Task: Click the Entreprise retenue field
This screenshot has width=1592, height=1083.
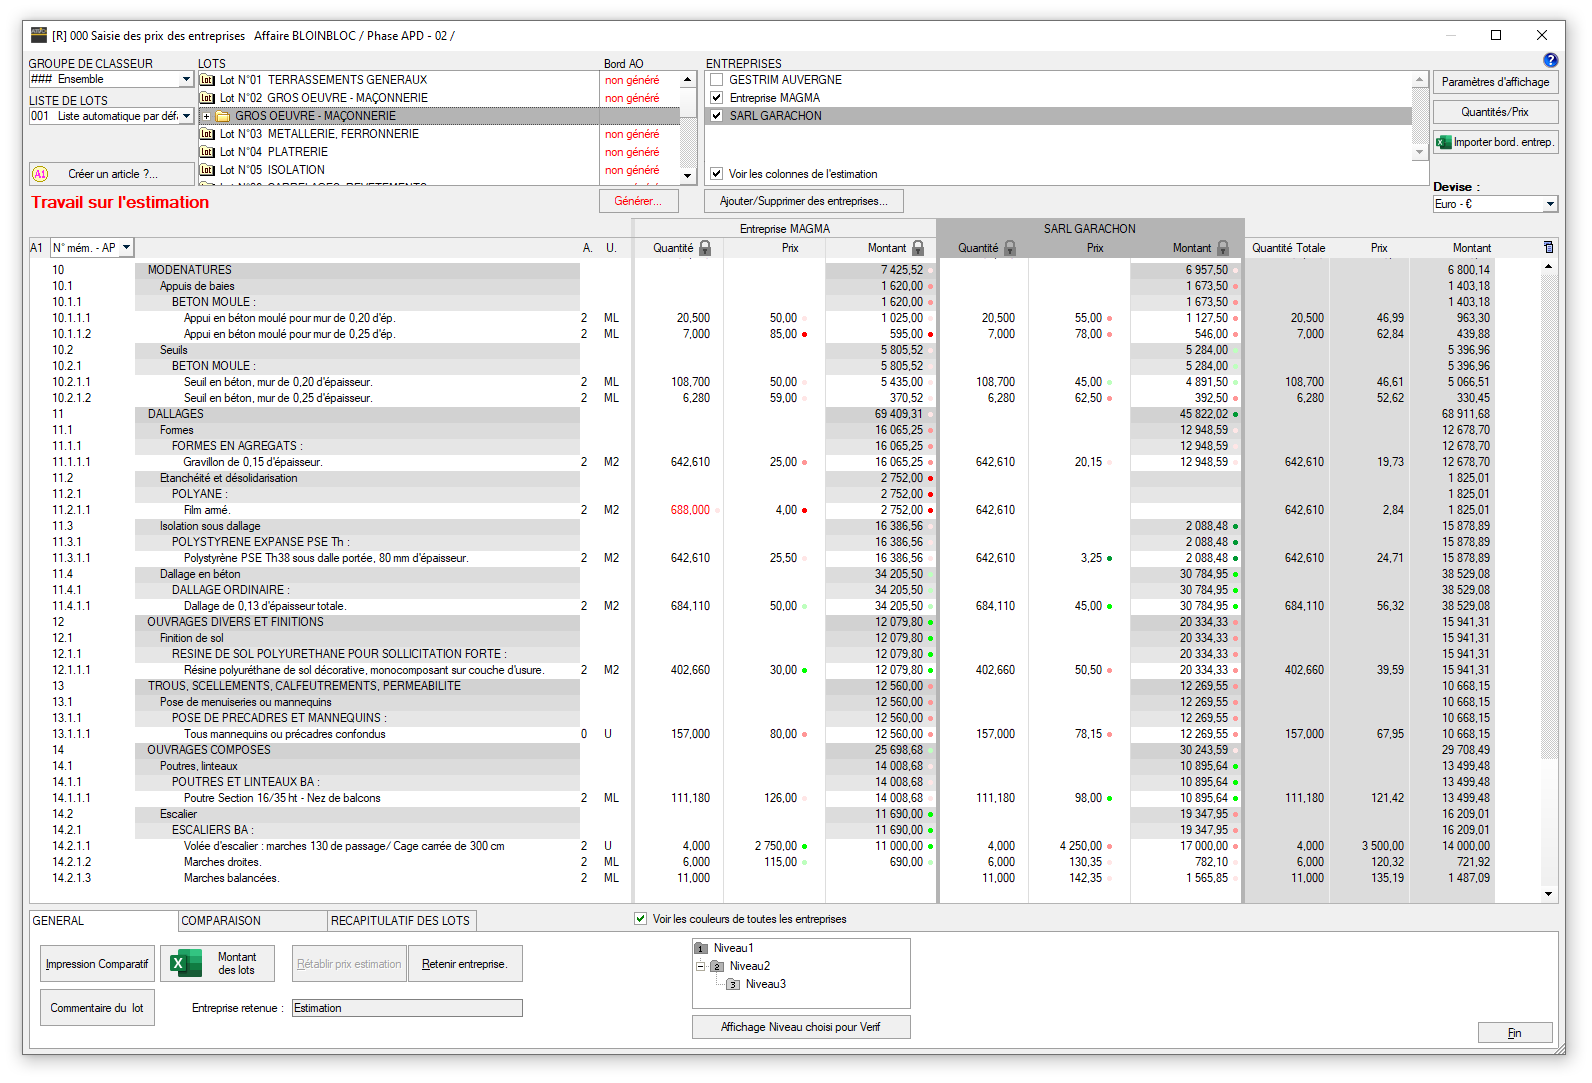Action: tap(407, 1008)
